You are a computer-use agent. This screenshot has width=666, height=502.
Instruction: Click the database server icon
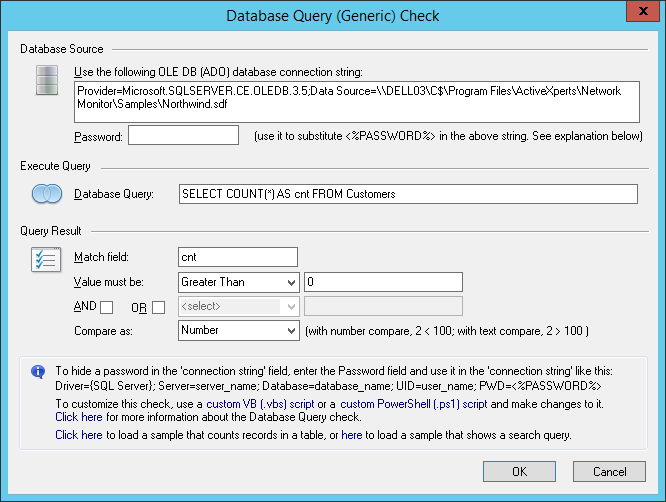pos(45,81)
